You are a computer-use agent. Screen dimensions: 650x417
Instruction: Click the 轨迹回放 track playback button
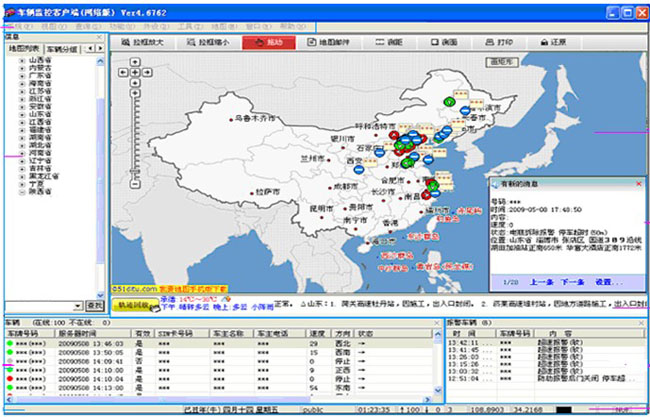coord(132,303)
